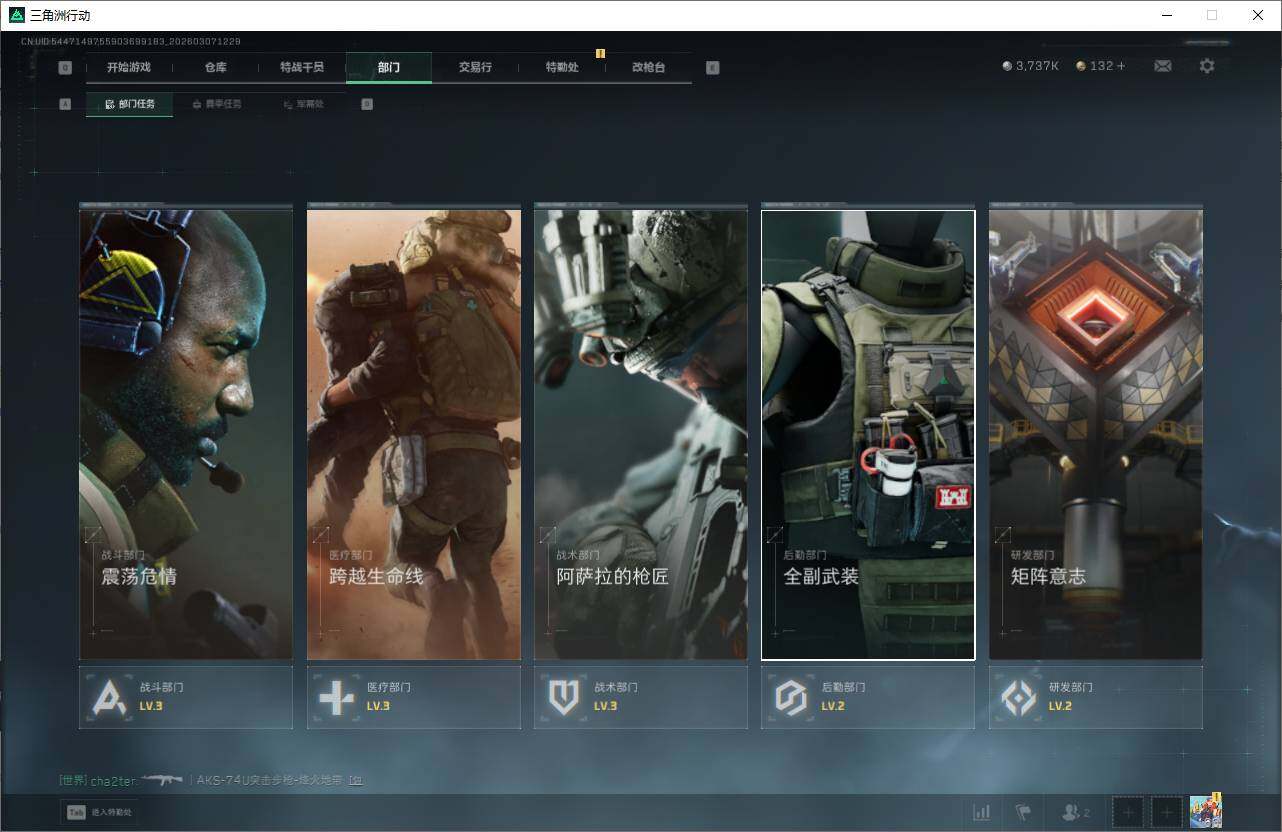Image resolution: width=1282 pixels, height=832 pixels.
Task: Click the AKS-74U weapon link in chat
Action: coord(270,780)
